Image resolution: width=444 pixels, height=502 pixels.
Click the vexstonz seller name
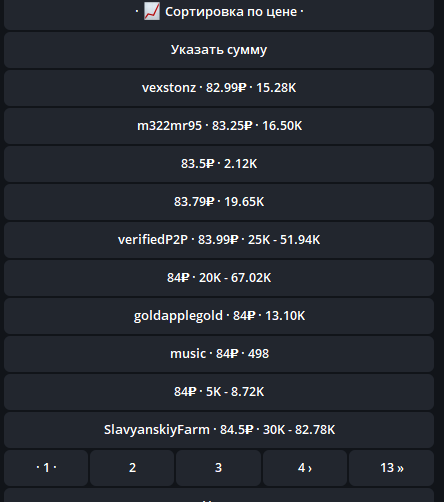(169, 88)
